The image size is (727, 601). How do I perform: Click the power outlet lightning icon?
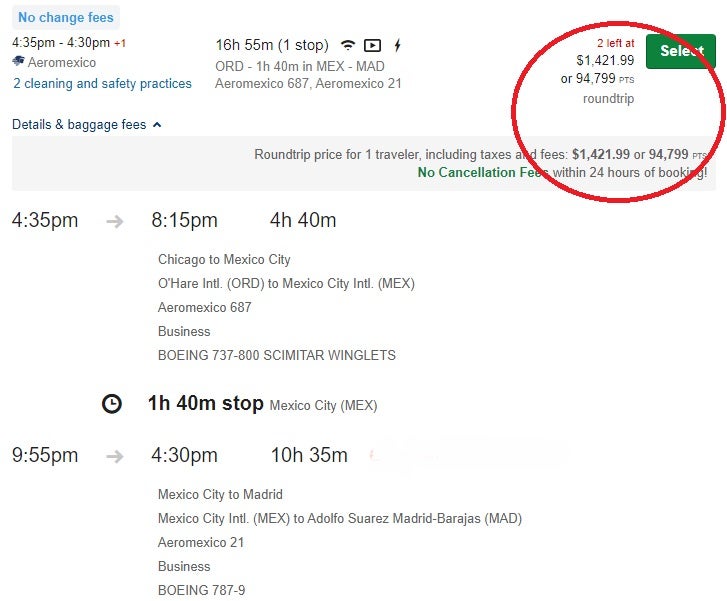(397, 45)
